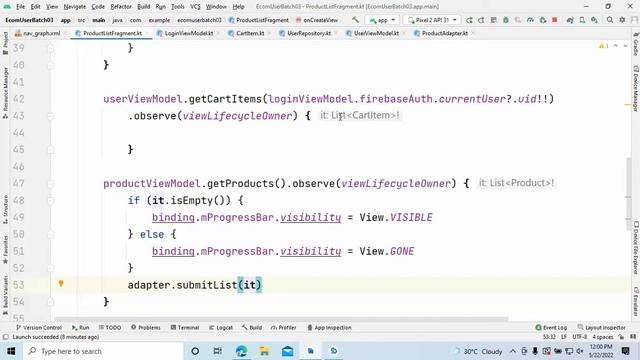Open the Version Control tool window
This screenshot has width=640, height=360.
click(x=39, y=327)
